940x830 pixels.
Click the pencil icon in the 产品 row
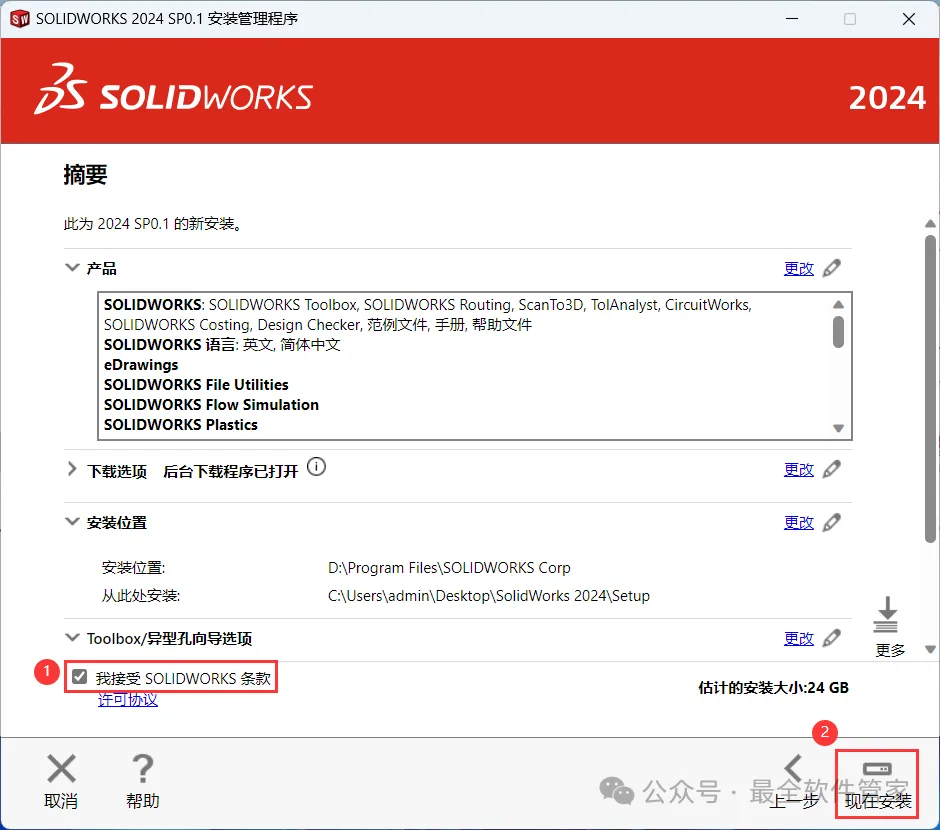pos(831,268)
